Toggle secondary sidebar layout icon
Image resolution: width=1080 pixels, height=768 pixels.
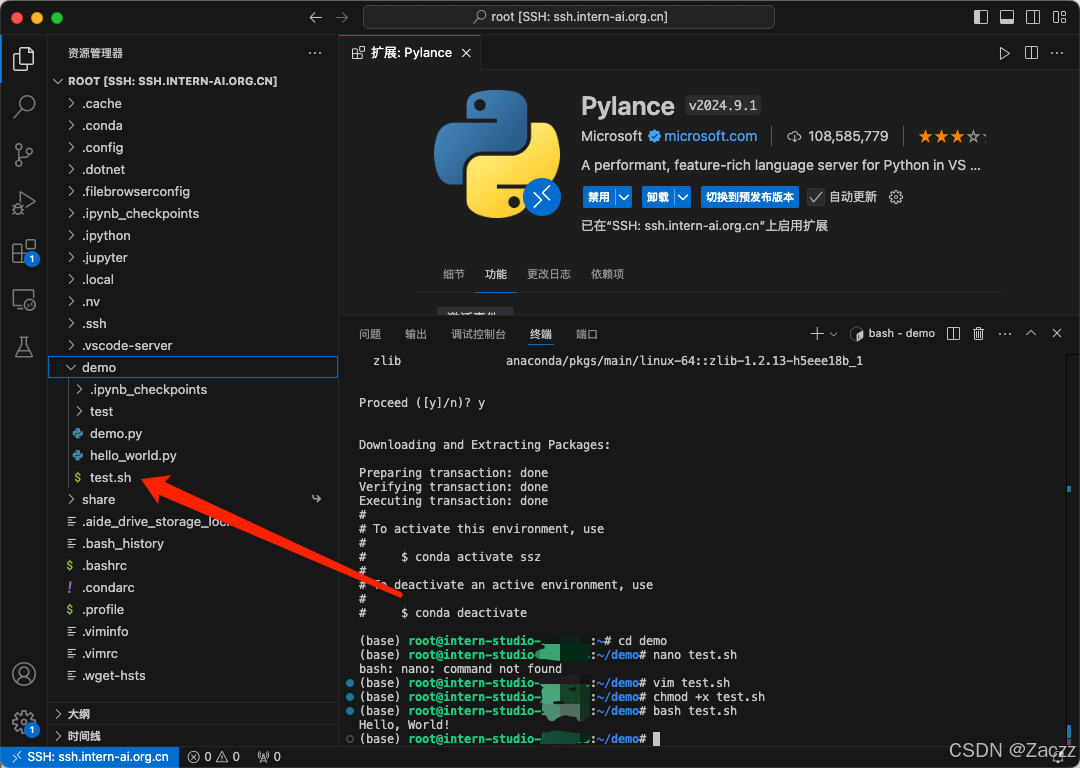pos(1033,17)
